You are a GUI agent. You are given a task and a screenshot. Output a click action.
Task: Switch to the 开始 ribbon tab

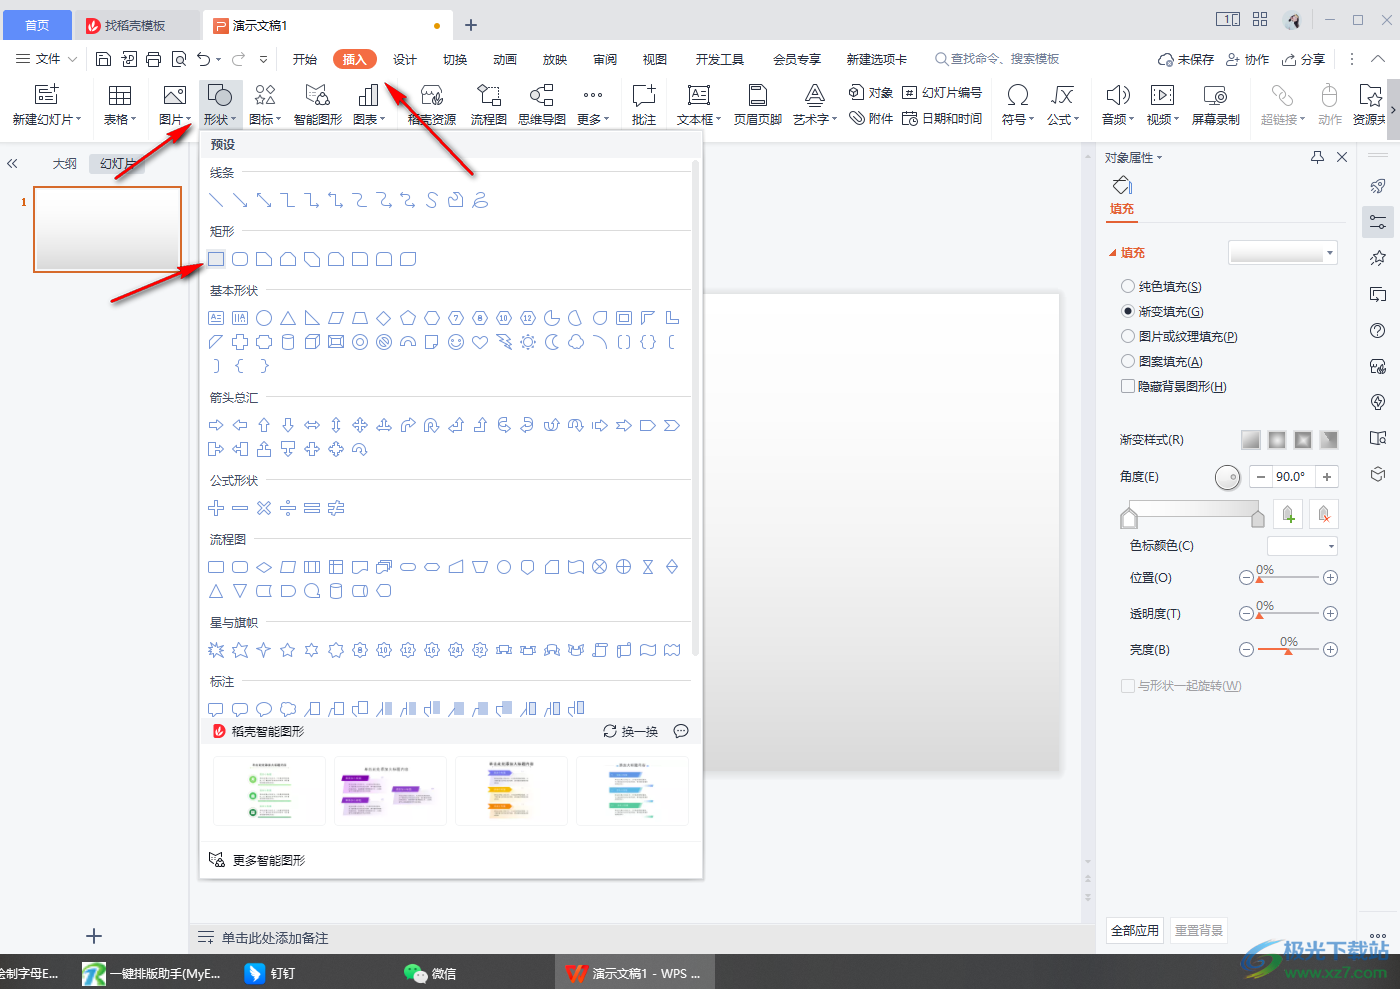click(x=305, y=59)
